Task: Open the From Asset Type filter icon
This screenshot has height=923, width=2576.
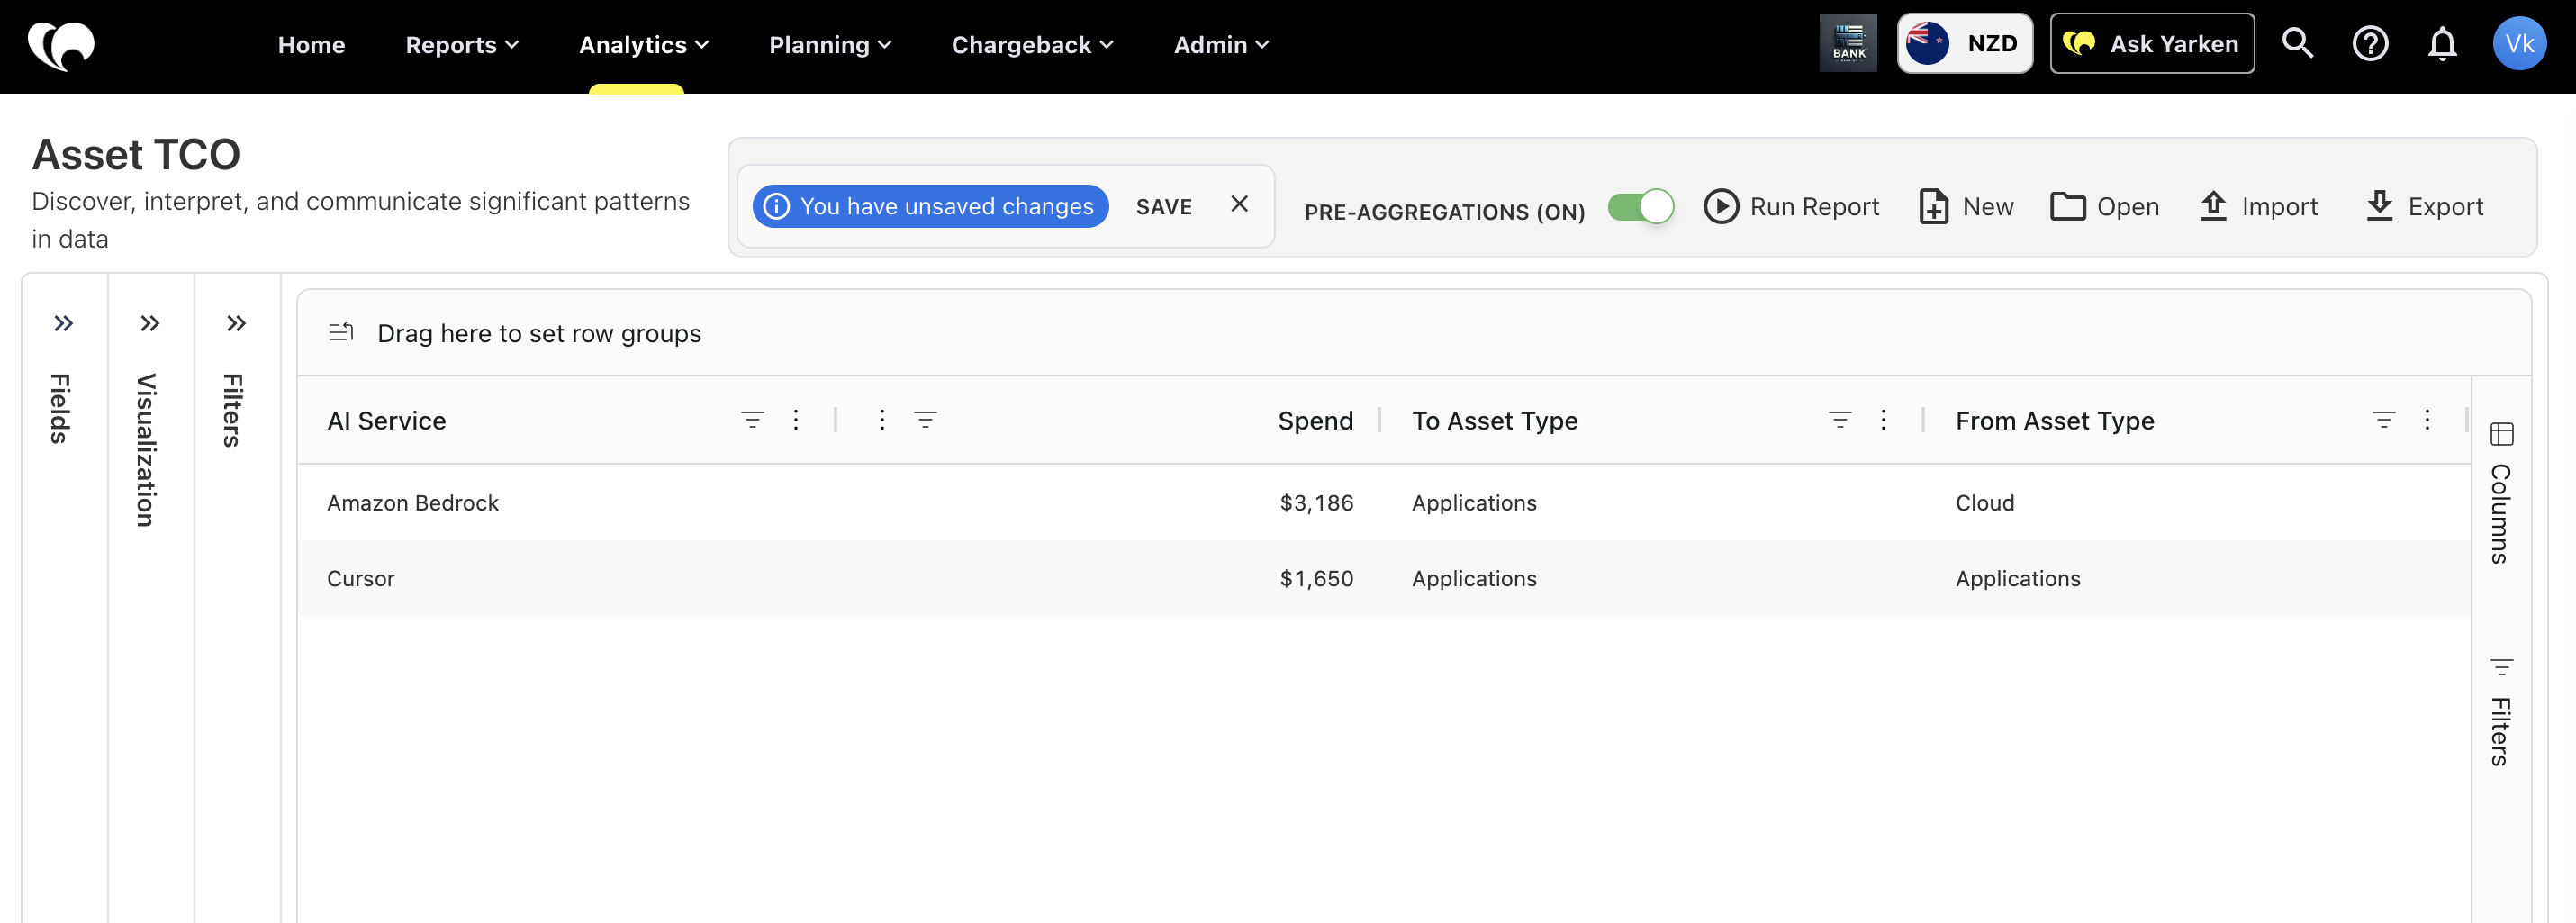Action: coord(2384,420)
